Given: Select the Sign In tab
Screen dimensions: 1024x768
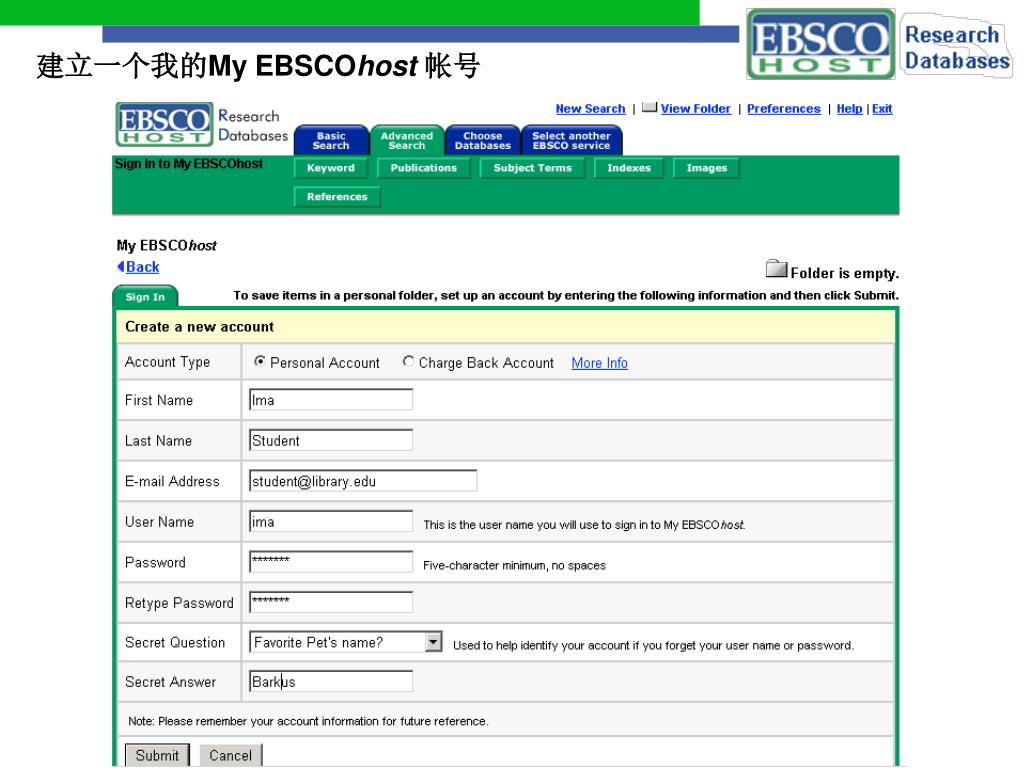Looking at the screenshot, I should pos(145,296).
